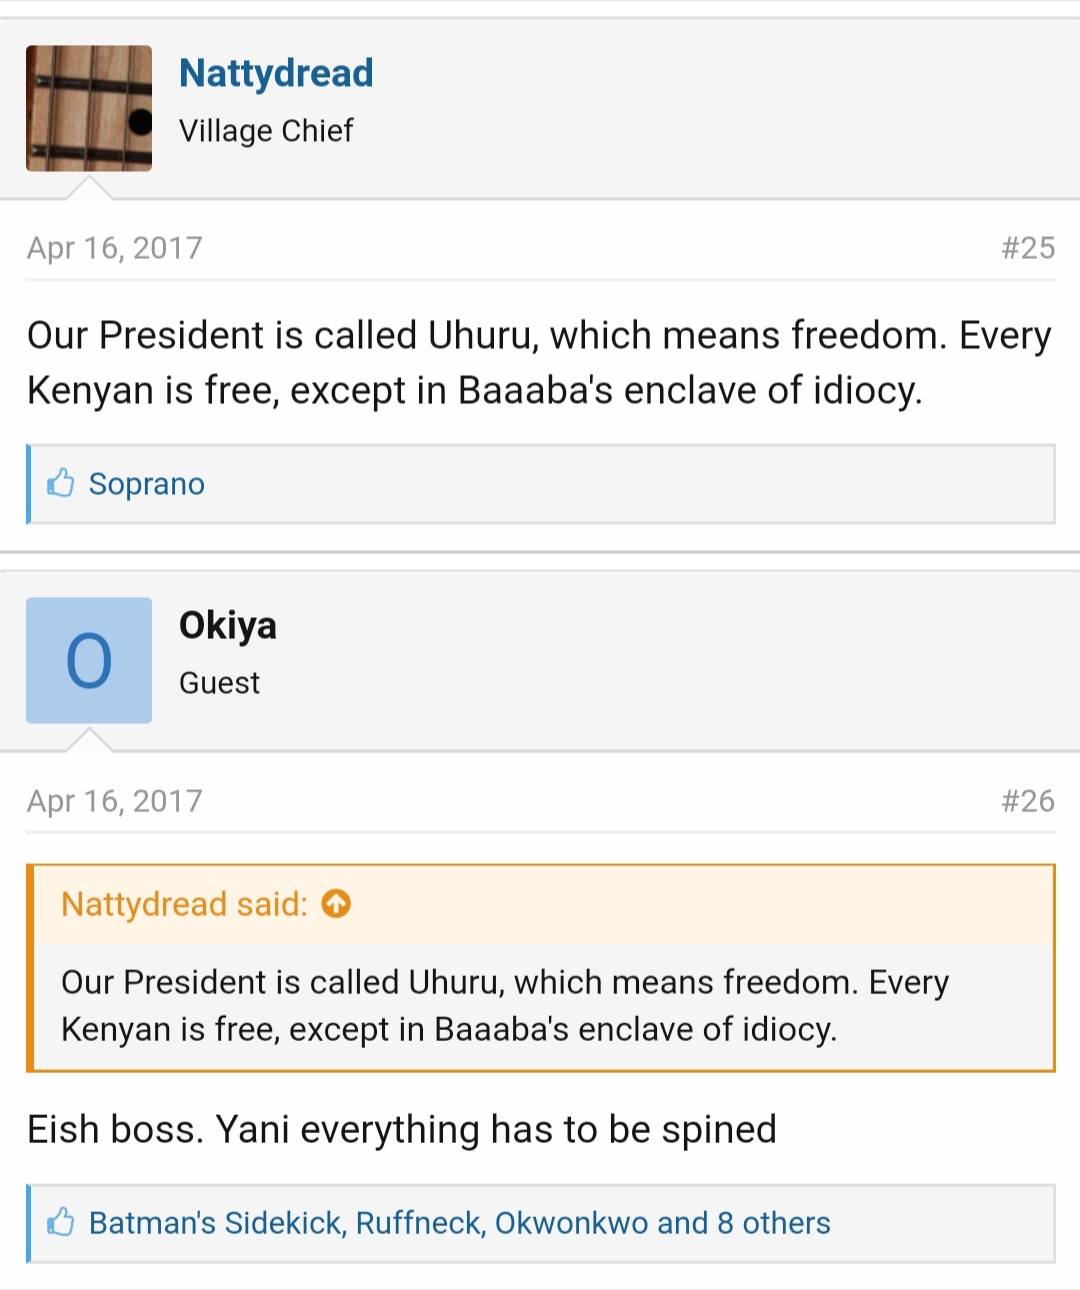Open Batman's Sidekick profile link
Screen dimensions: 1080x1290
click(x=215, y=1223)
